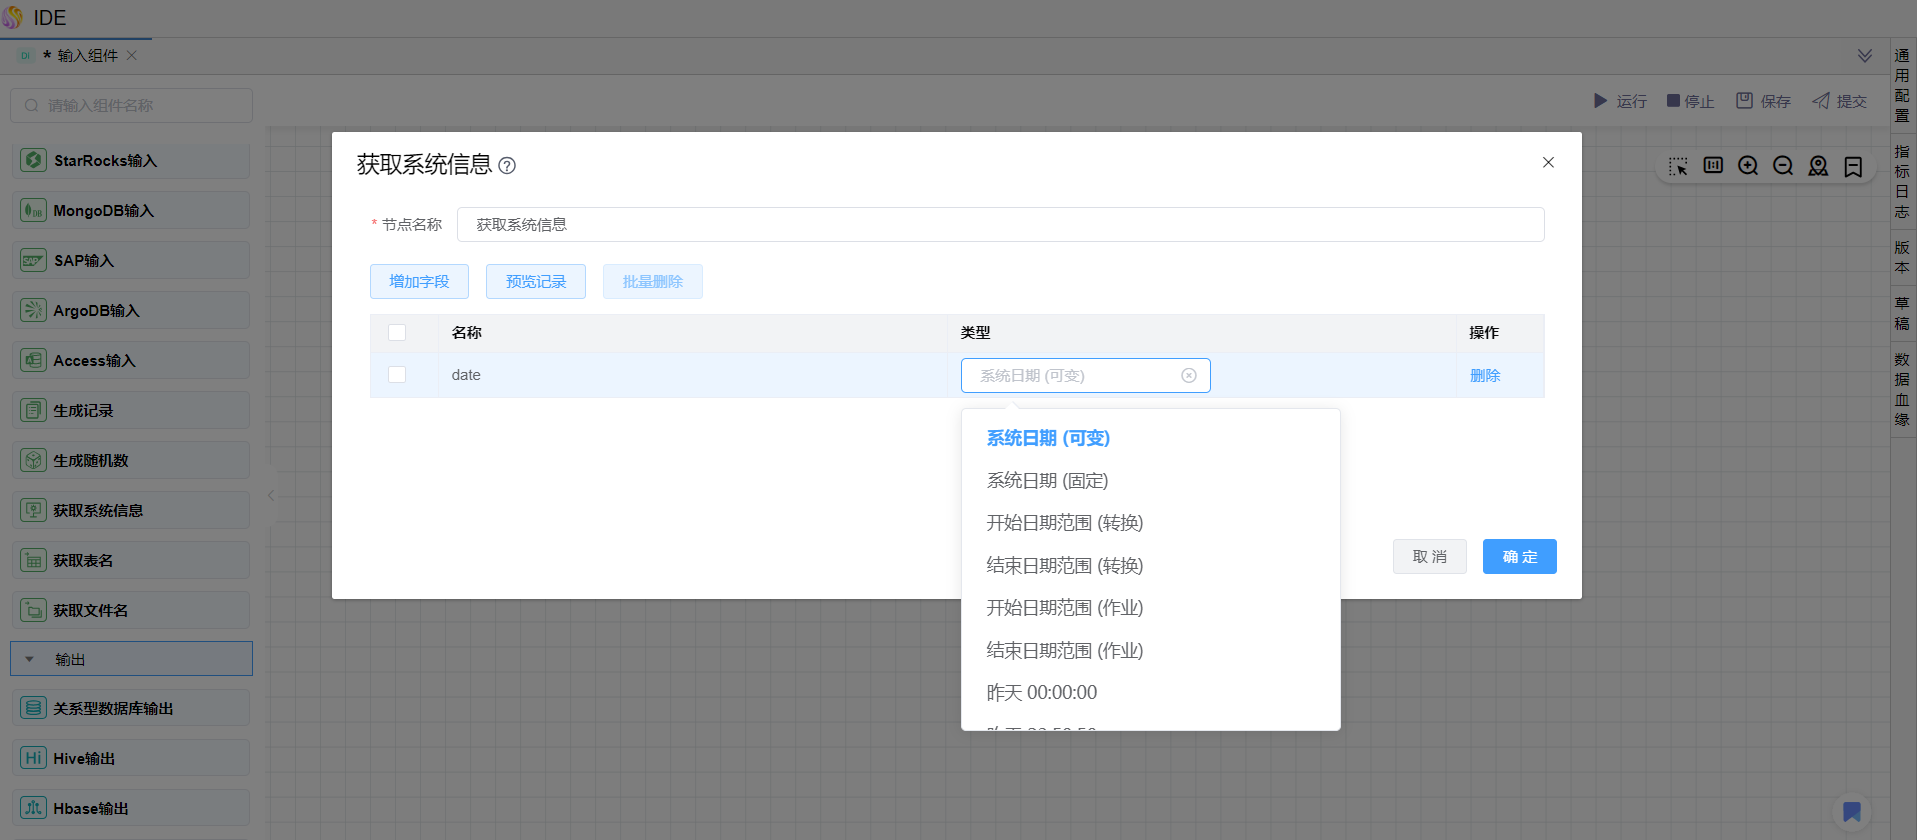The height and width of the screenshot is (840, 1917).
Task: Expand the double-chevron tab overflow menu
Action: pos(1864,56)
